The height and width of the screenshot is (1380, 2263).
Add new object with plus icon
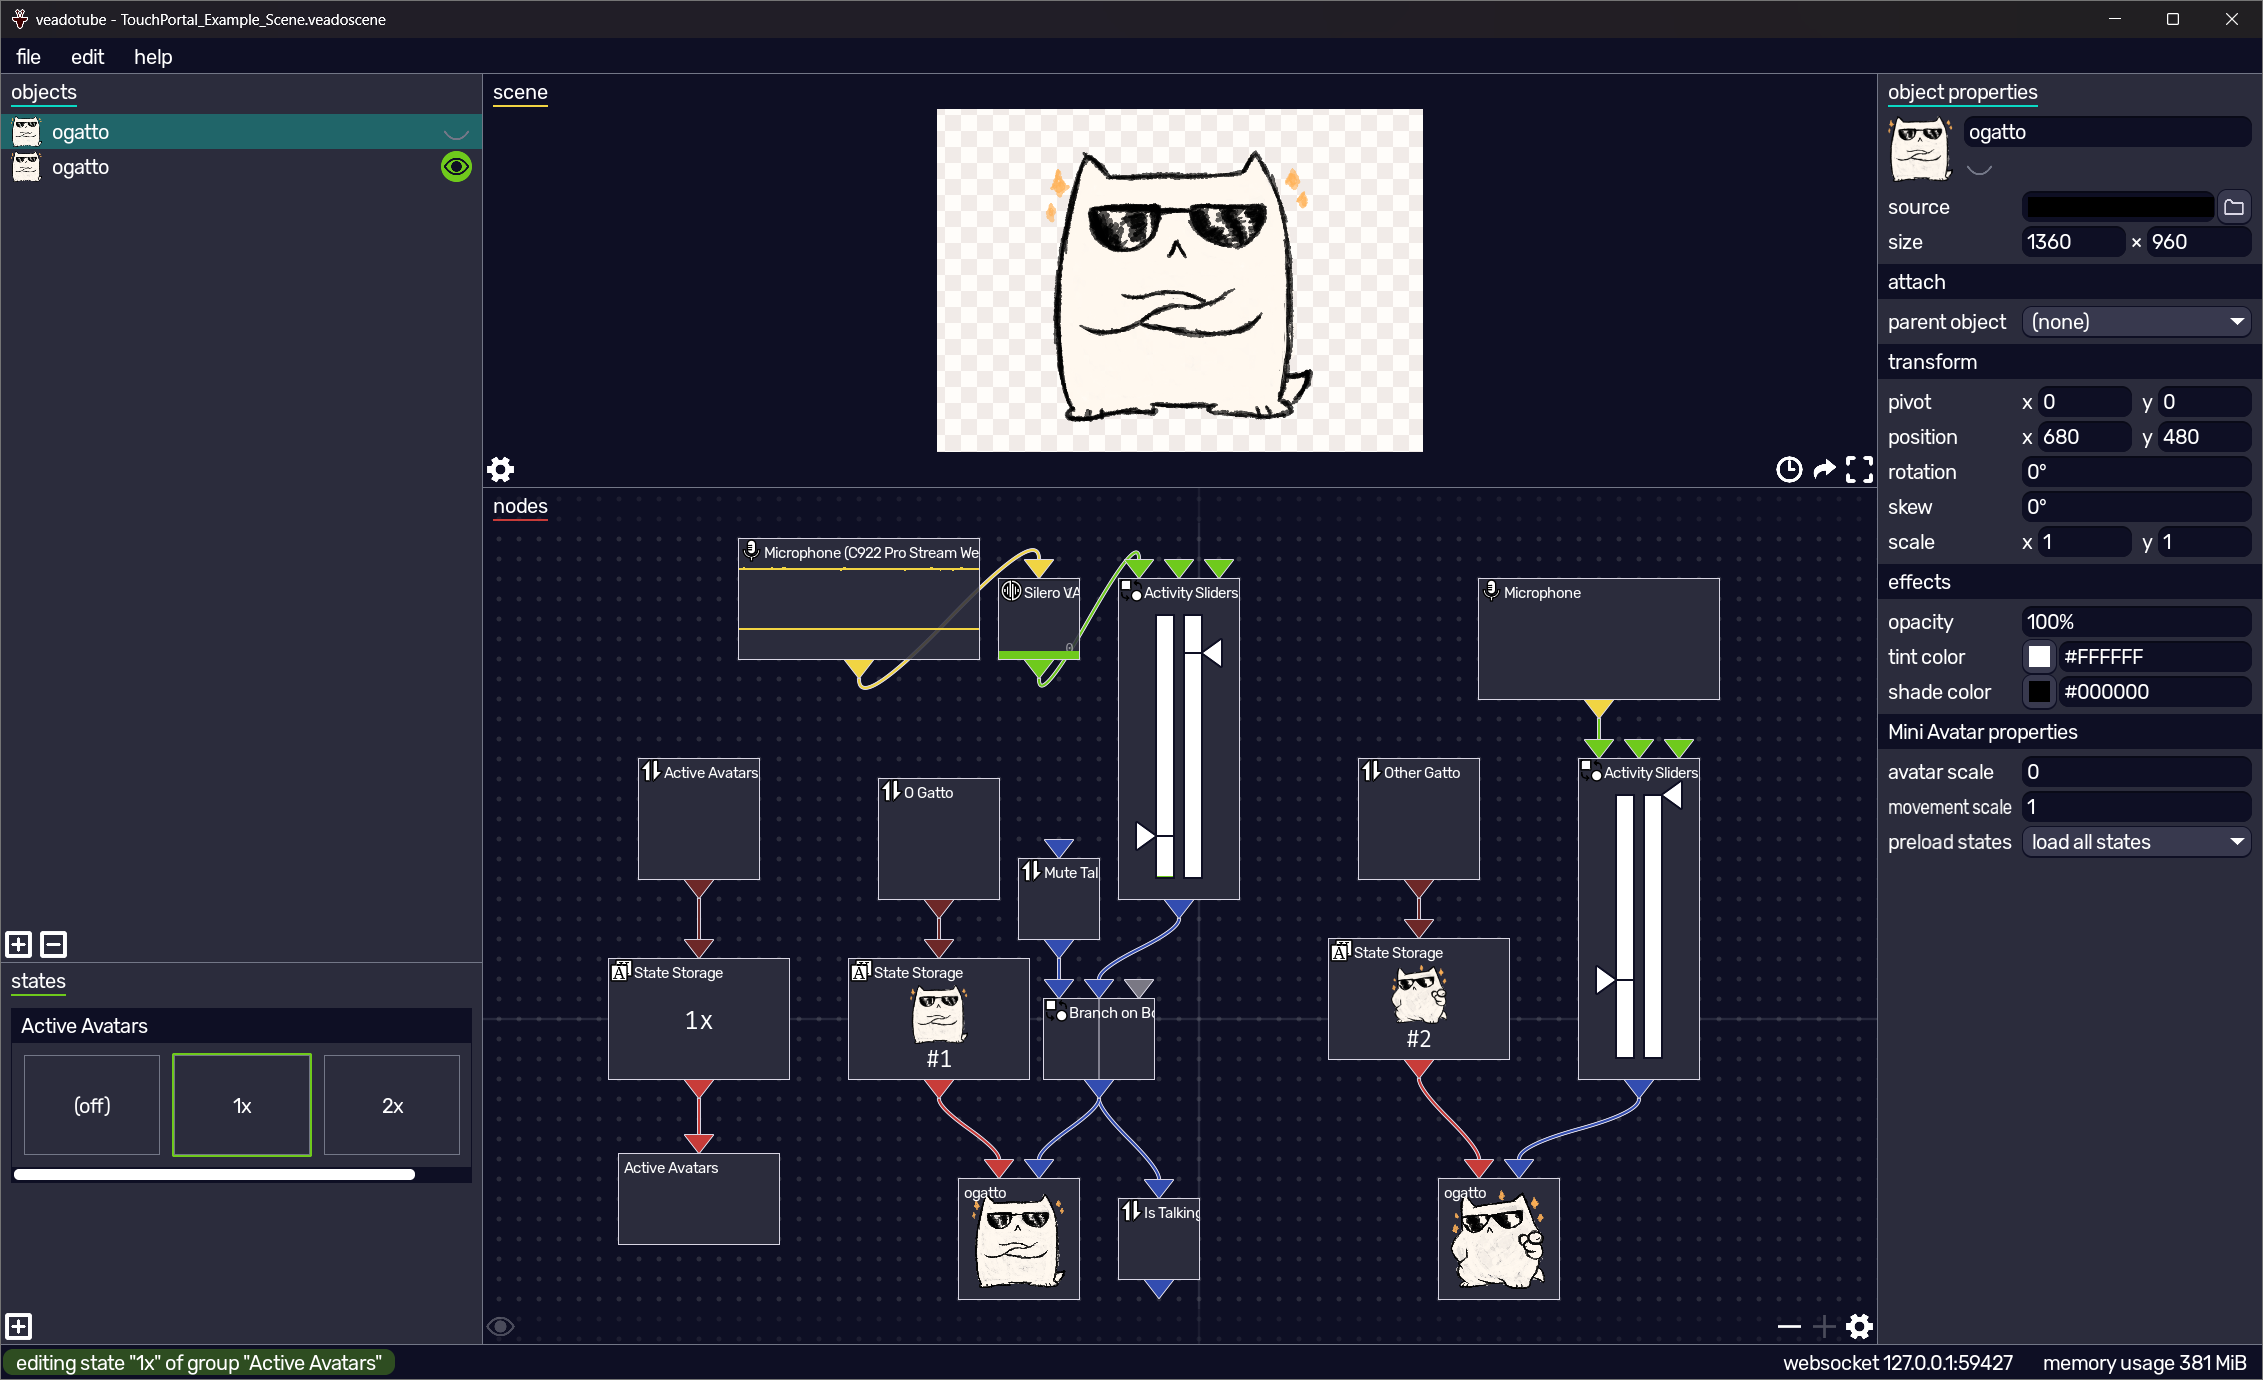pyautogui.click(x=19, y=944)
